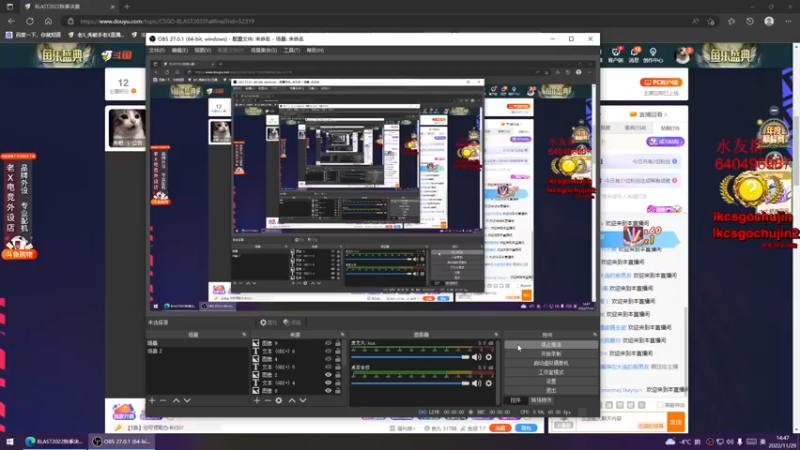Image resolution: width=800 pixels, height=450 pixels.
Task: Switch to the 转场特效 tab in OBS
Action: [x=541, y=401]
